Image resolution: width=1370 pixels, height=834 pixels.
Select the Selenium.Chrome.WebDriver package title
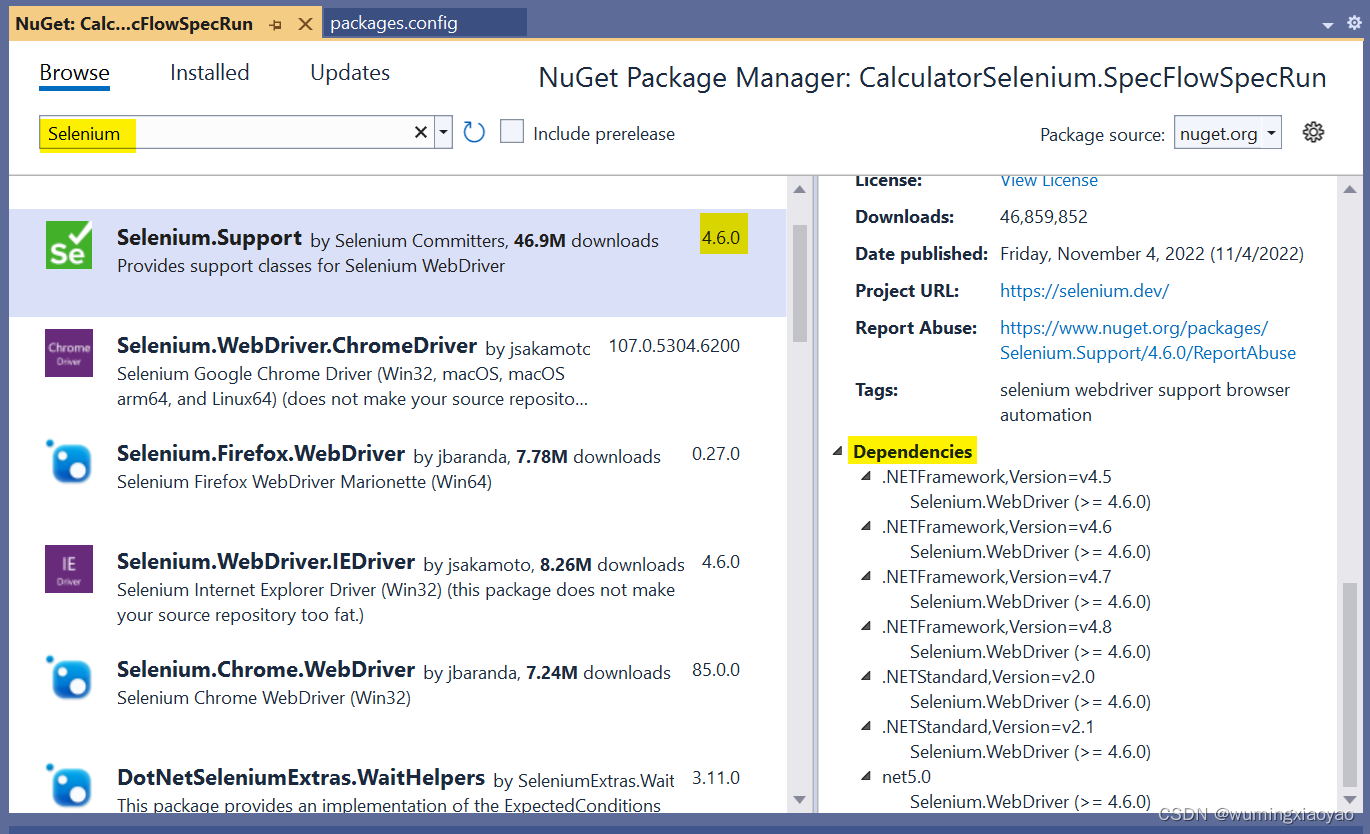click(x=266, y=670)
